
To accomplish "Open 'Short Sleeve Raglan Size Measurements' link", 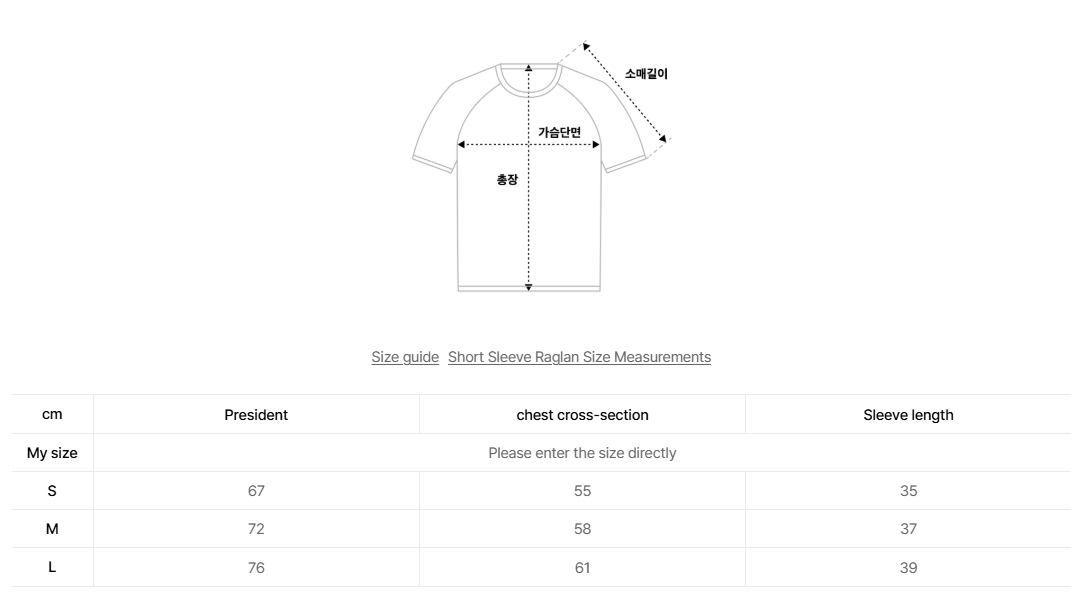I will click(x=579, y=357).
